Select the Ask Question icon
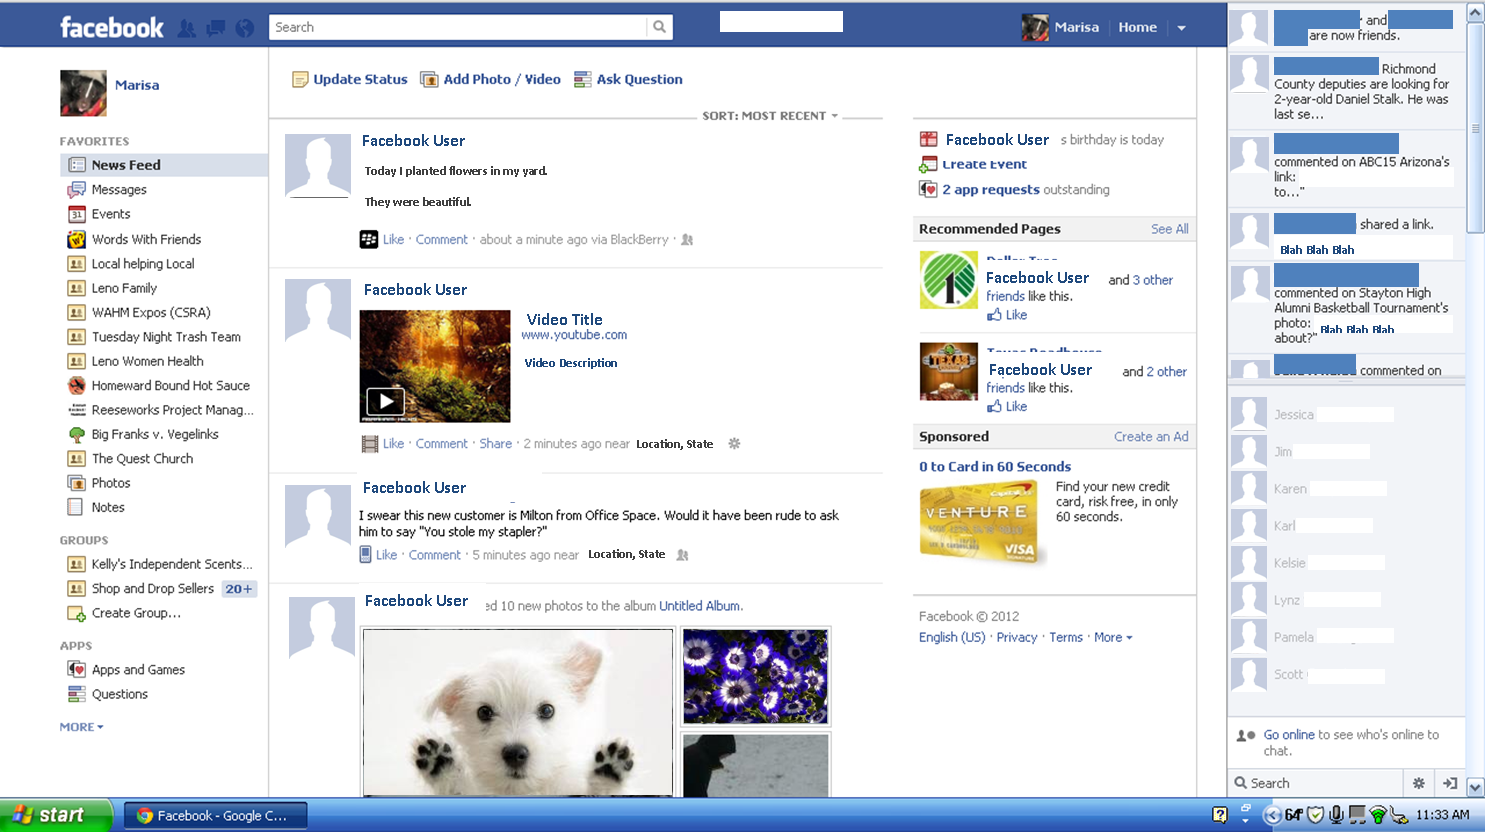 [x=583, y=79]
